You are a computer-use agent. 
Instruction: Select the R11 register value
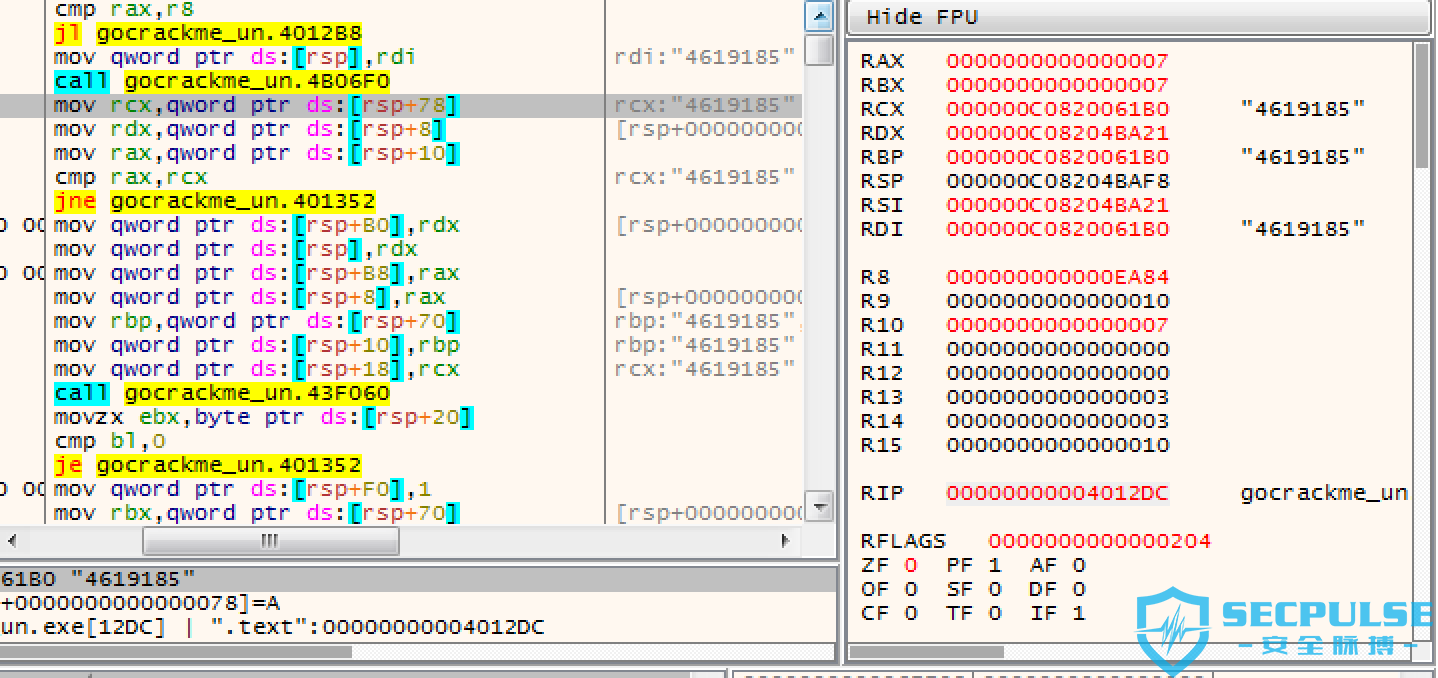(x=1057, y=349)
